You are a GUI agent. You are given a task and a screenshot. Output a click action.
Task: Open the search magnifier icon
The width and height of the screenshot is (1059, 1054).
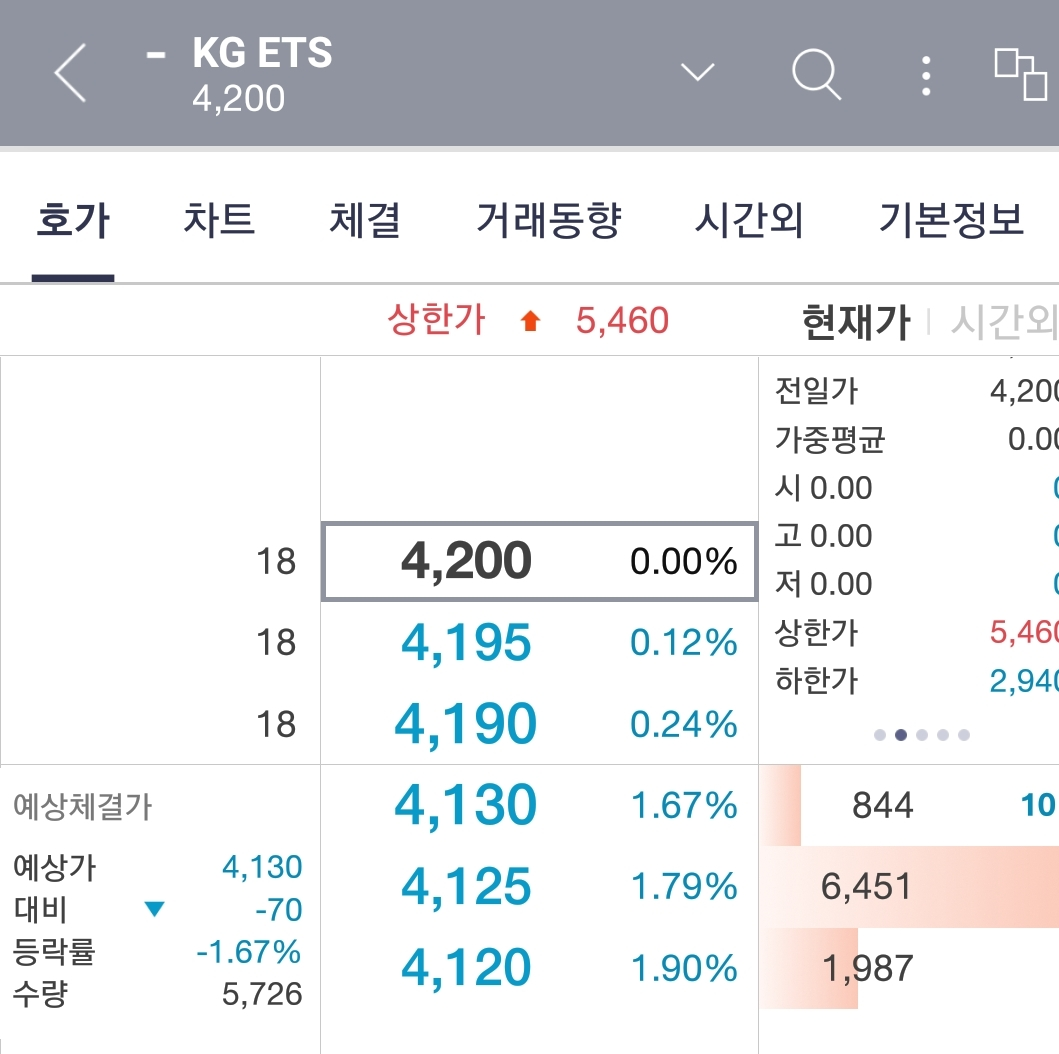coord(816,74)
